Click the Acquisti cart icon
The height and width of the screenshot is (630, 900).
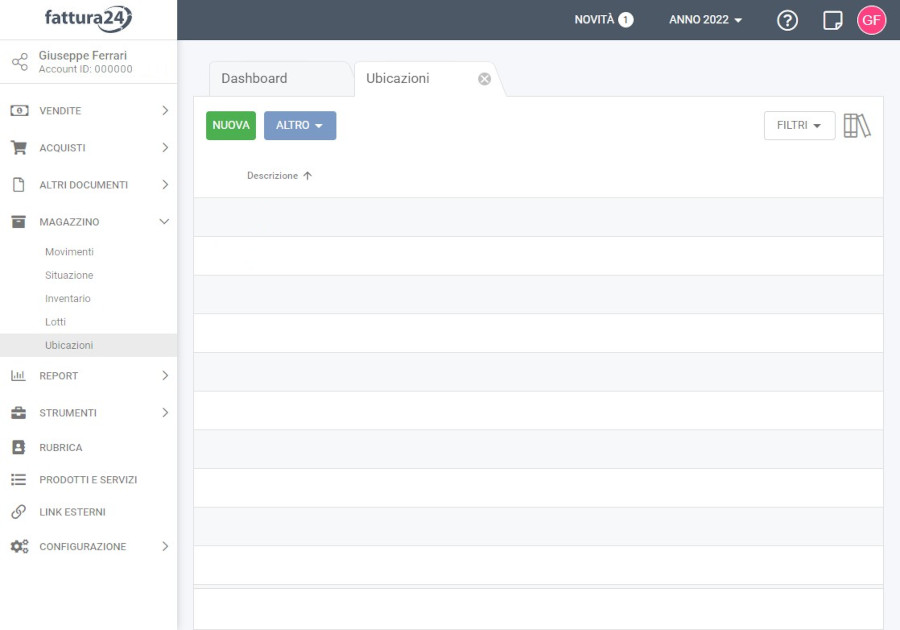pos(19,147)
